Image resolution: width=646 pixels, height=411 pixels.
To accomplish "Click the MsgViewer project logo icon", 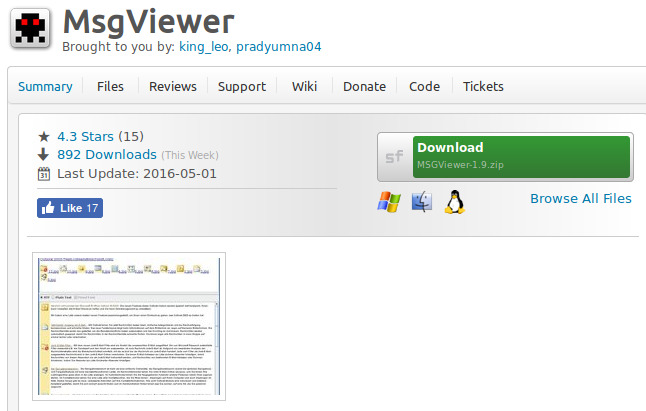I will pos(30,28).
